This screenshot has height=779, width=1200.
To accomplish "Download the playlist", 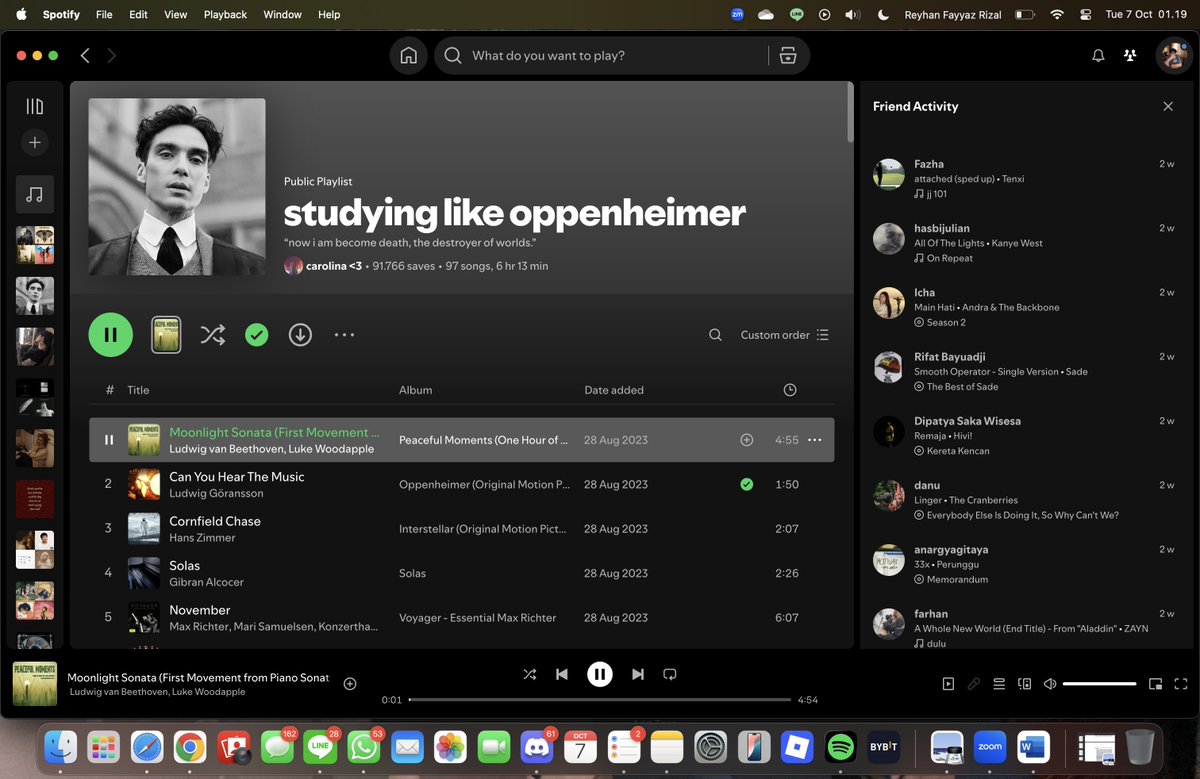I will coord(300,335).
